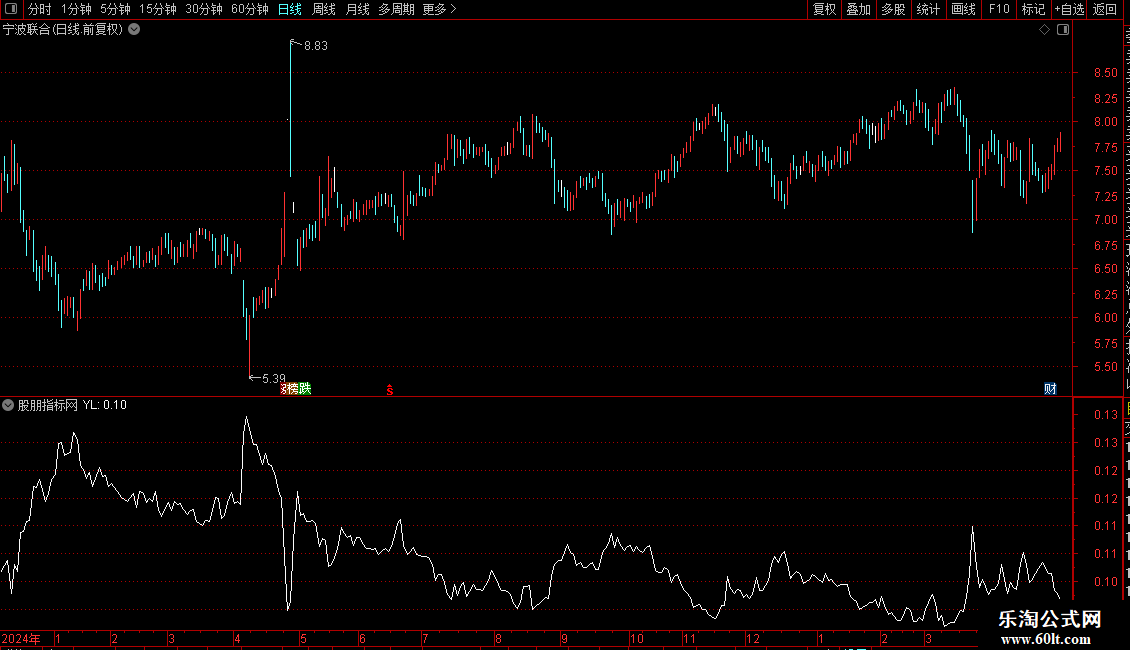
Task: Open the F10 company info
Action: [999, 9]
